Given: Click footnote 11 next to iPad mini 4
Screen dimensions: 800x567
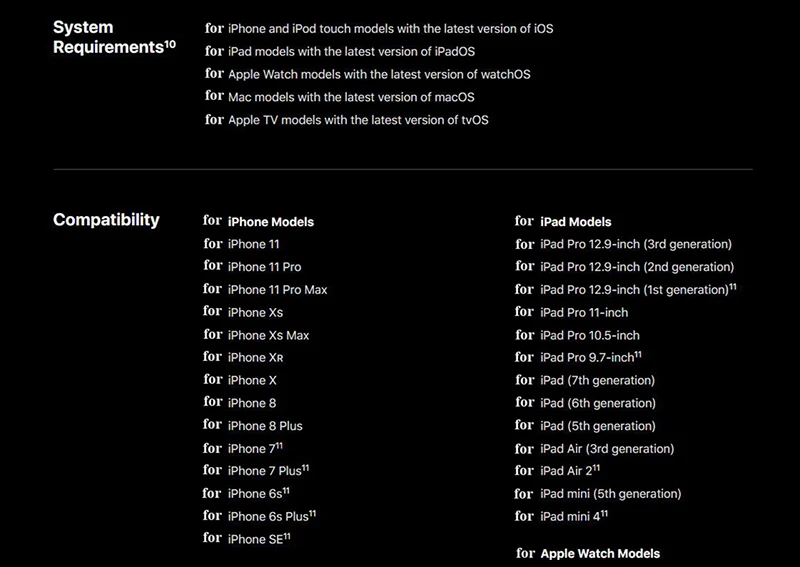Looking at the screenshot, I should 604,513.
